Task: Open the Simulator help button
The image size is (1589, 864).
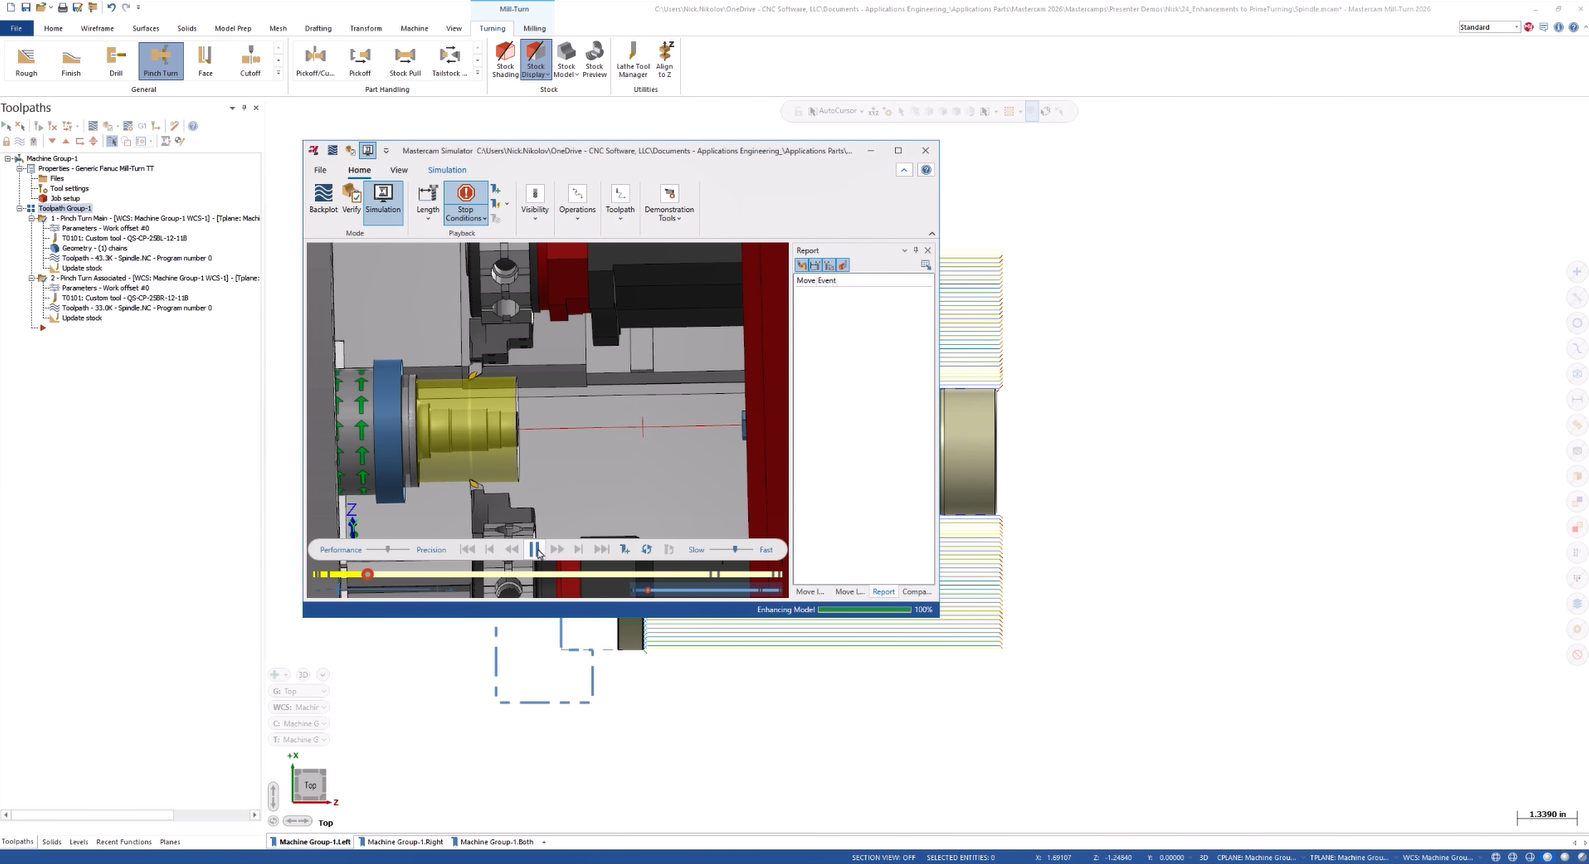Action: [x=926, y=170]
